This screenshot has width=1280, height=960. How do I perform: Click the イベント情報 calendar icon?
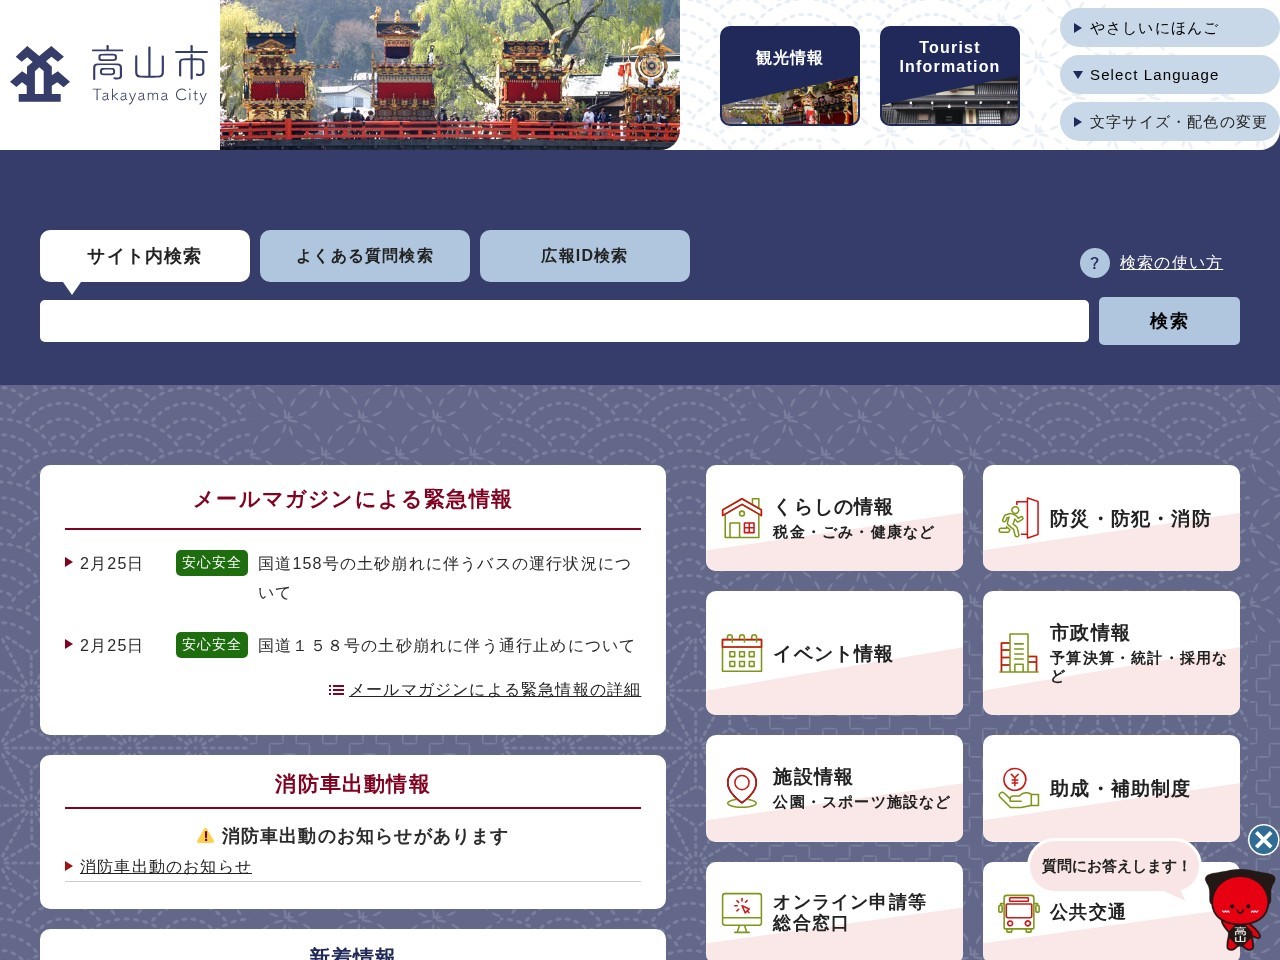741,652
